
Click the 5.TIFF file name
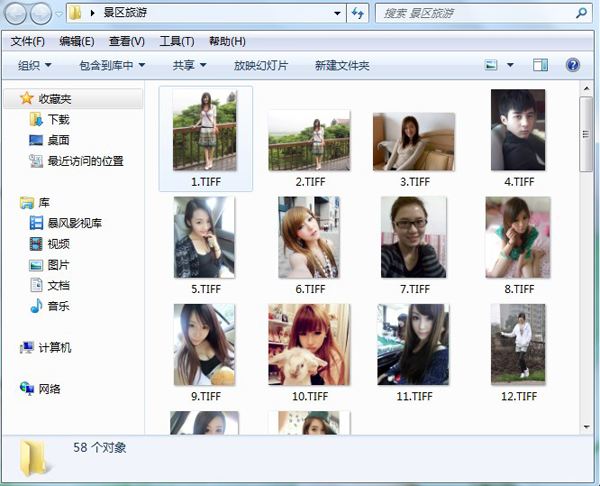click(x=206, y=289)
